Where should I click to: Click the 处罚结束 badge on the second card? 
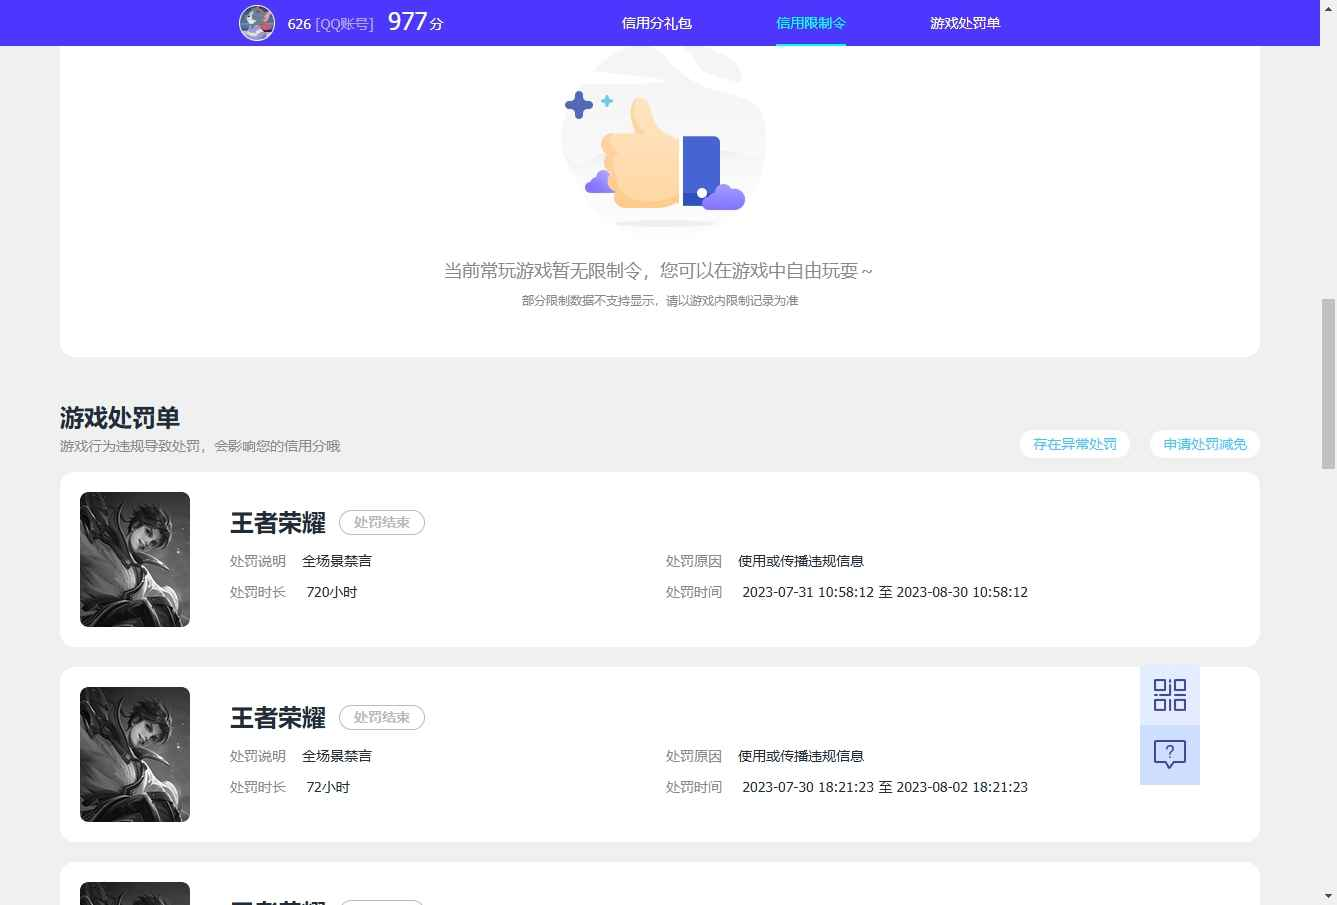coord(381,717)
